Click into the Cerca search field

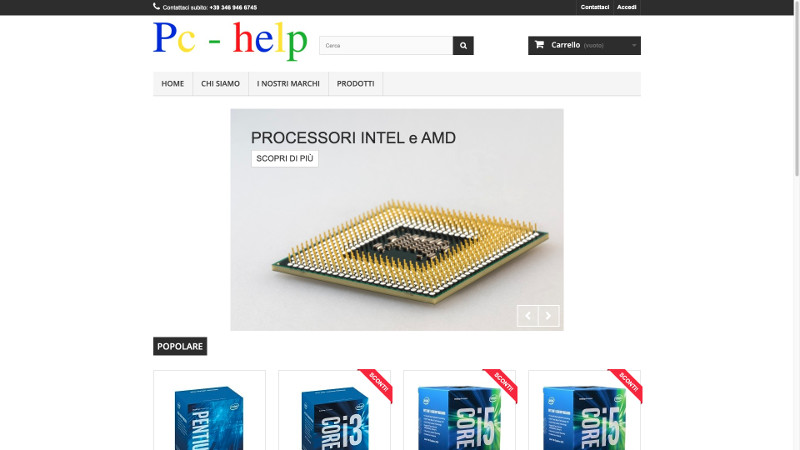[386, 45]
